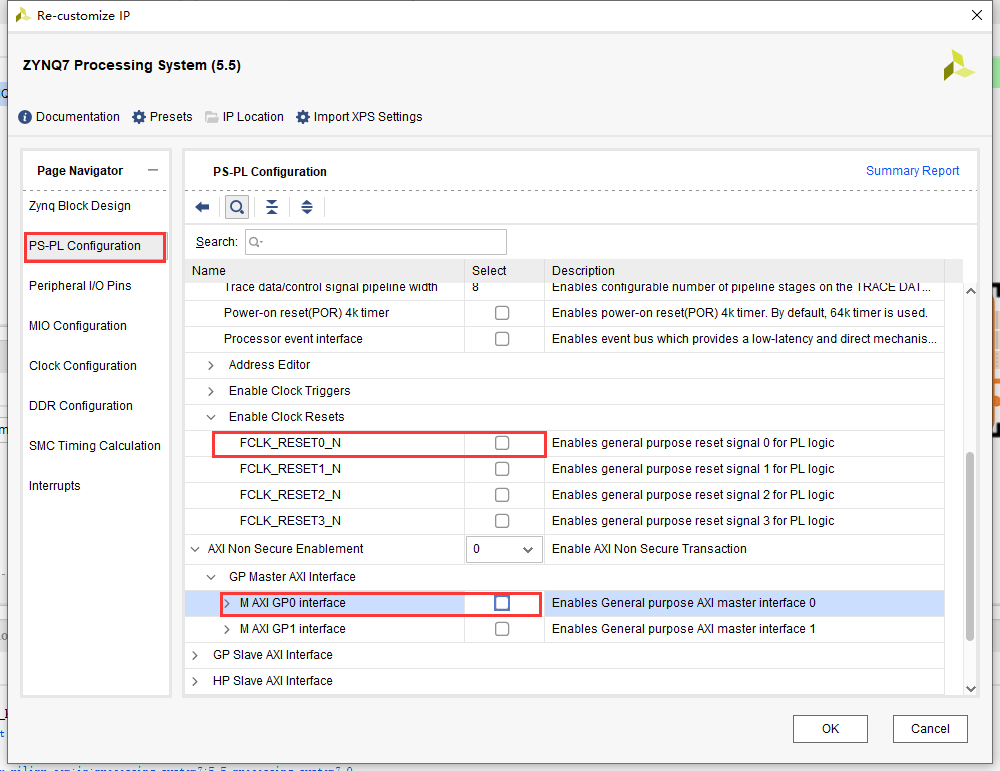
Task: Click the expand all toolbar icon
Action: tap(307, 207)
